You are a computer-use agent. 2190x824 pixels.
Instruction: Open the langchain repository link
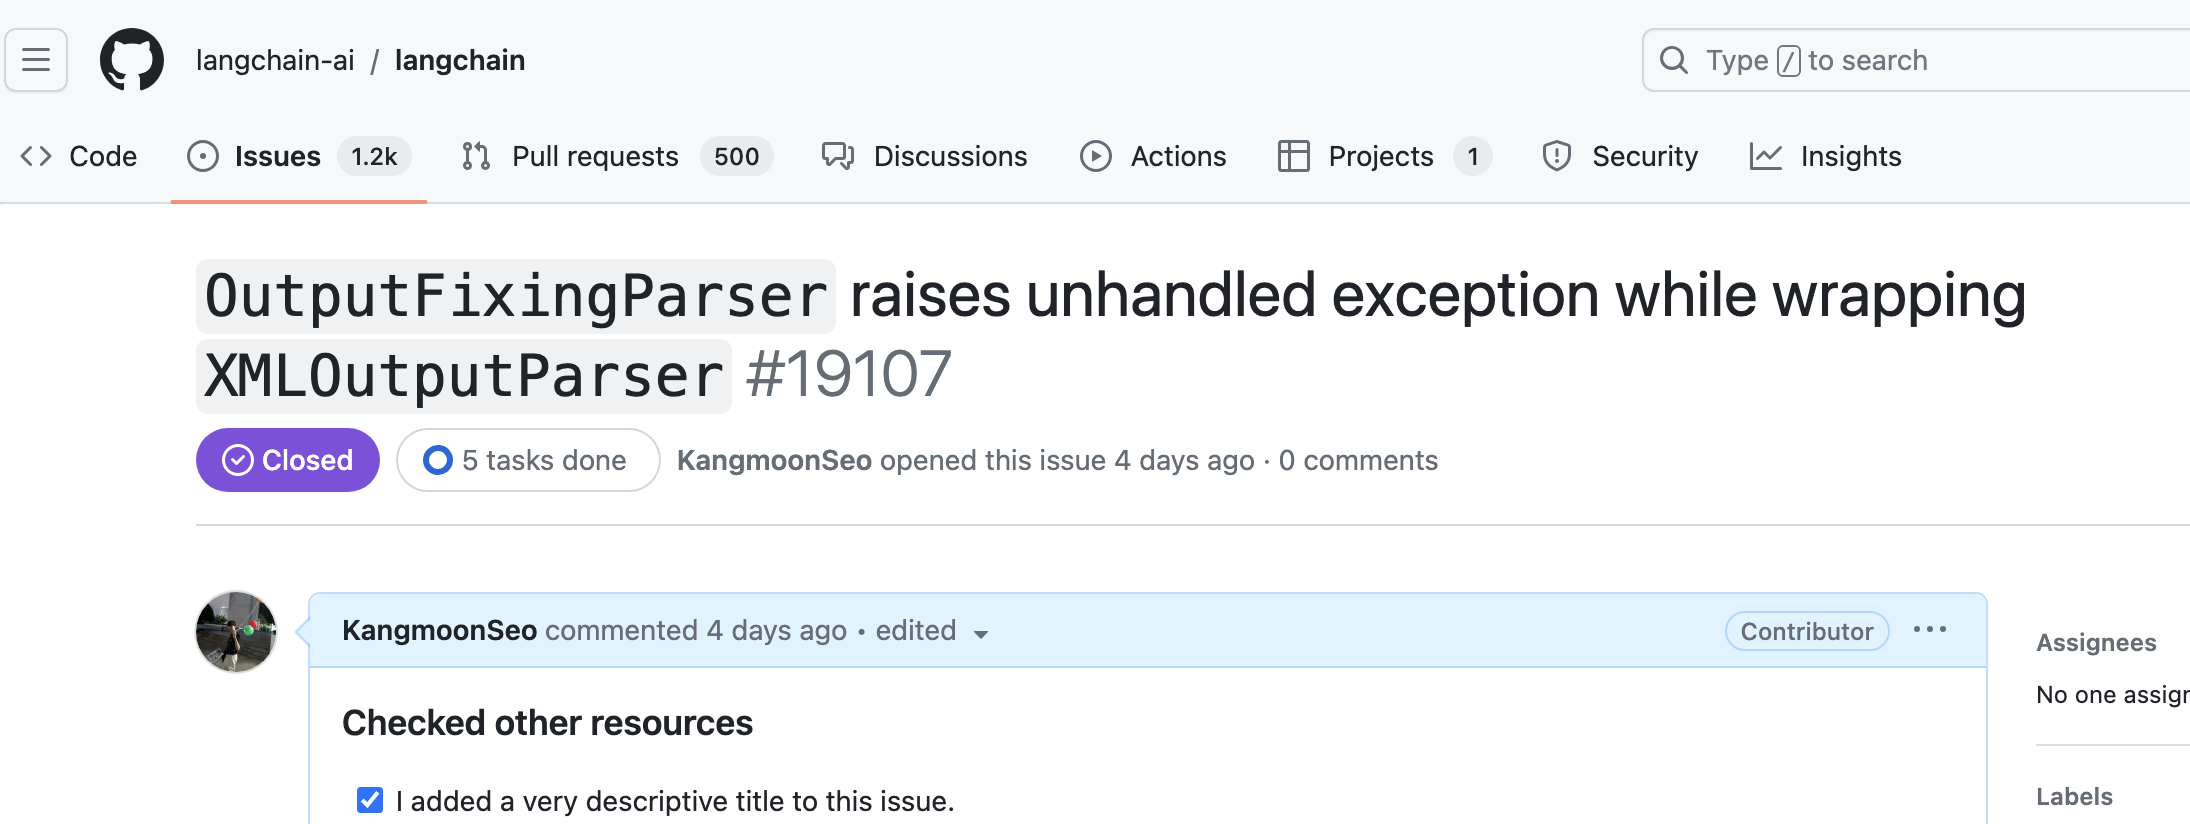(x=460, y=60)
